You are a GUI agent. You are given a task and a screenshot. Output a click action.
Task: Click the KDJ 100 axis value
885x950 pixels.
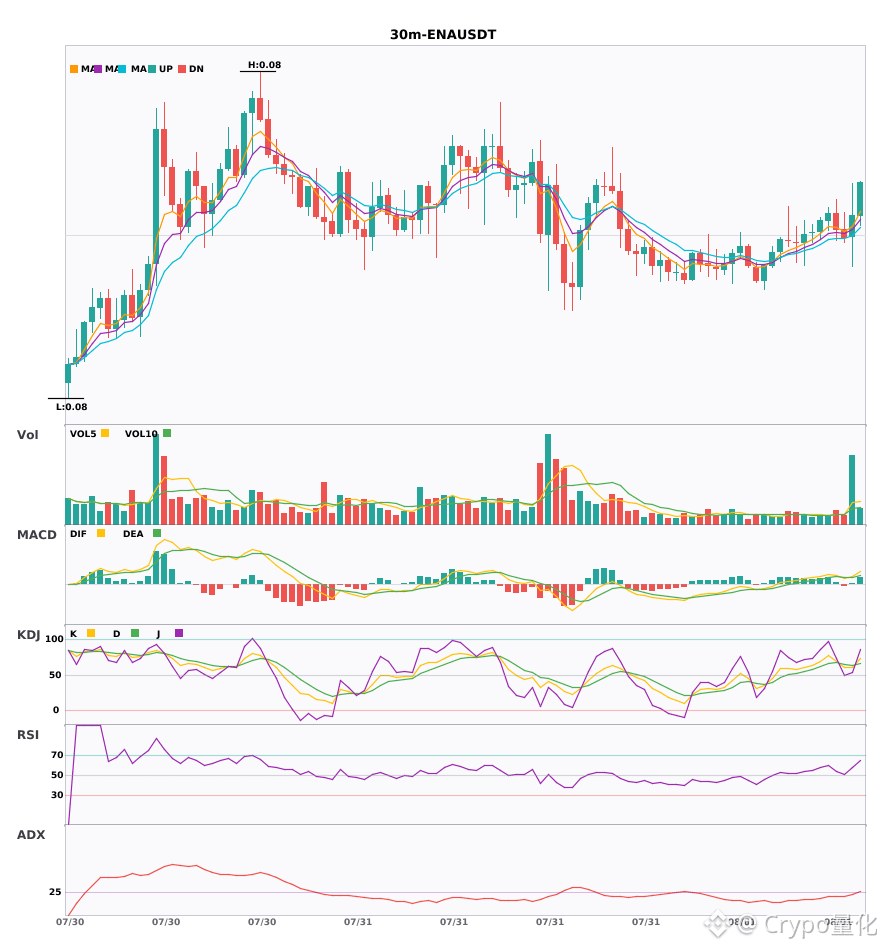pos(54,639)
